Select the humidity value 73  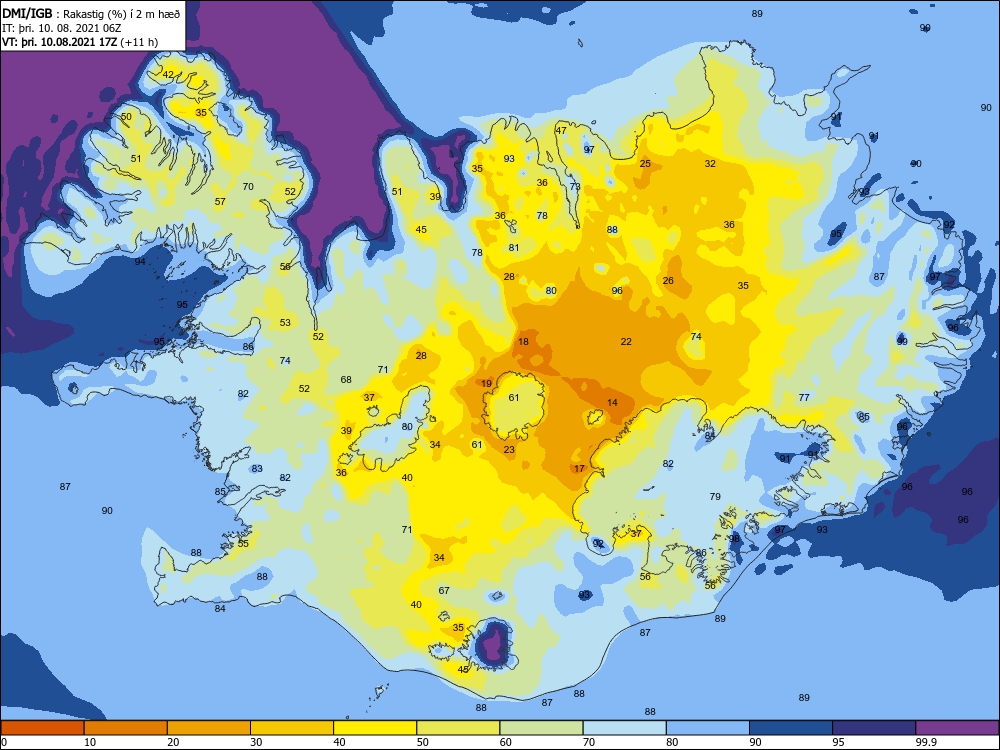tap(575, 187)
